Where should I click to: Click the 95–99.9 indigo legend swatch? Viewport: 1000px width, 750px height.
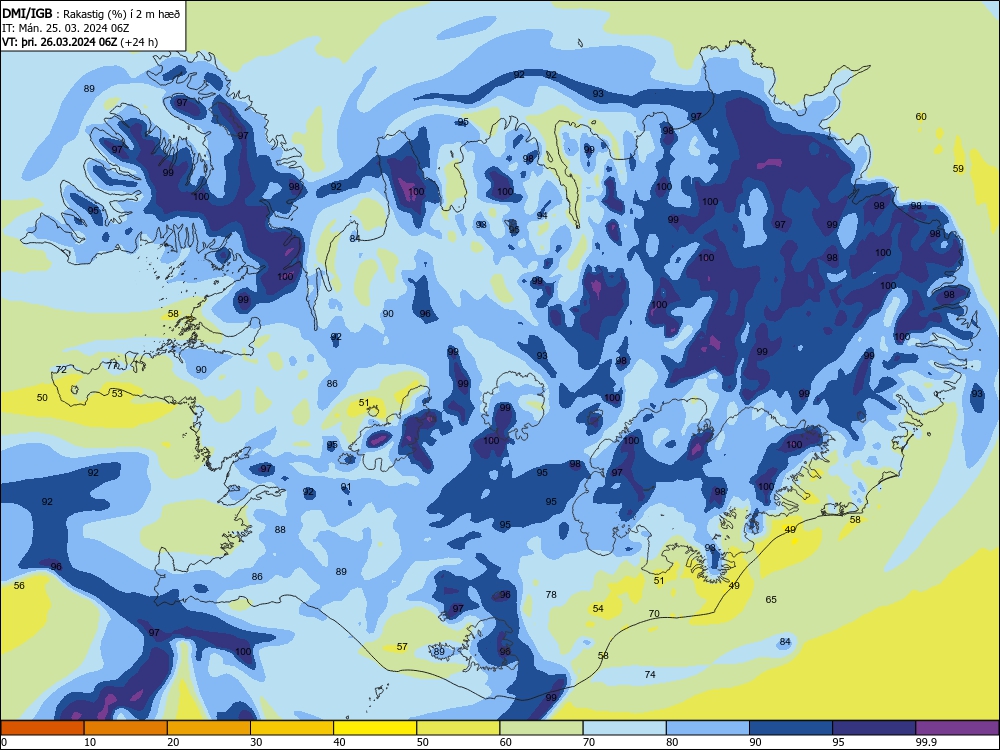(x=874, y=728)
